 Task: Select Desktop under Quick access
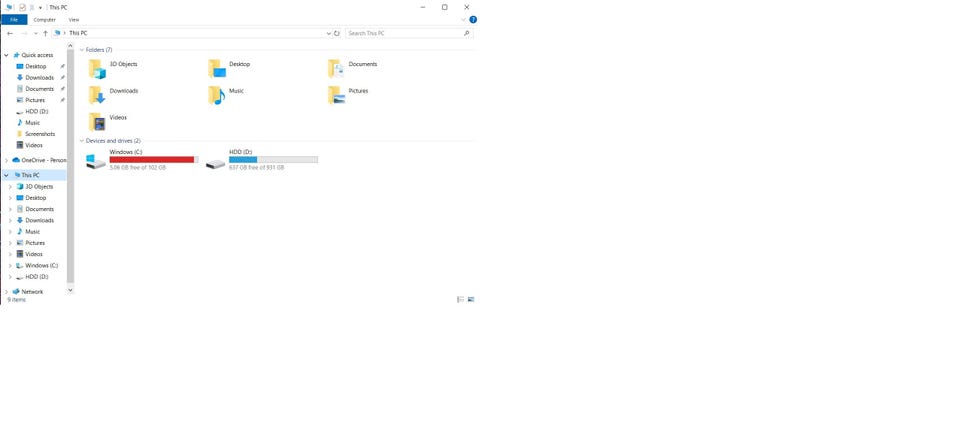(x=36, y=66)
